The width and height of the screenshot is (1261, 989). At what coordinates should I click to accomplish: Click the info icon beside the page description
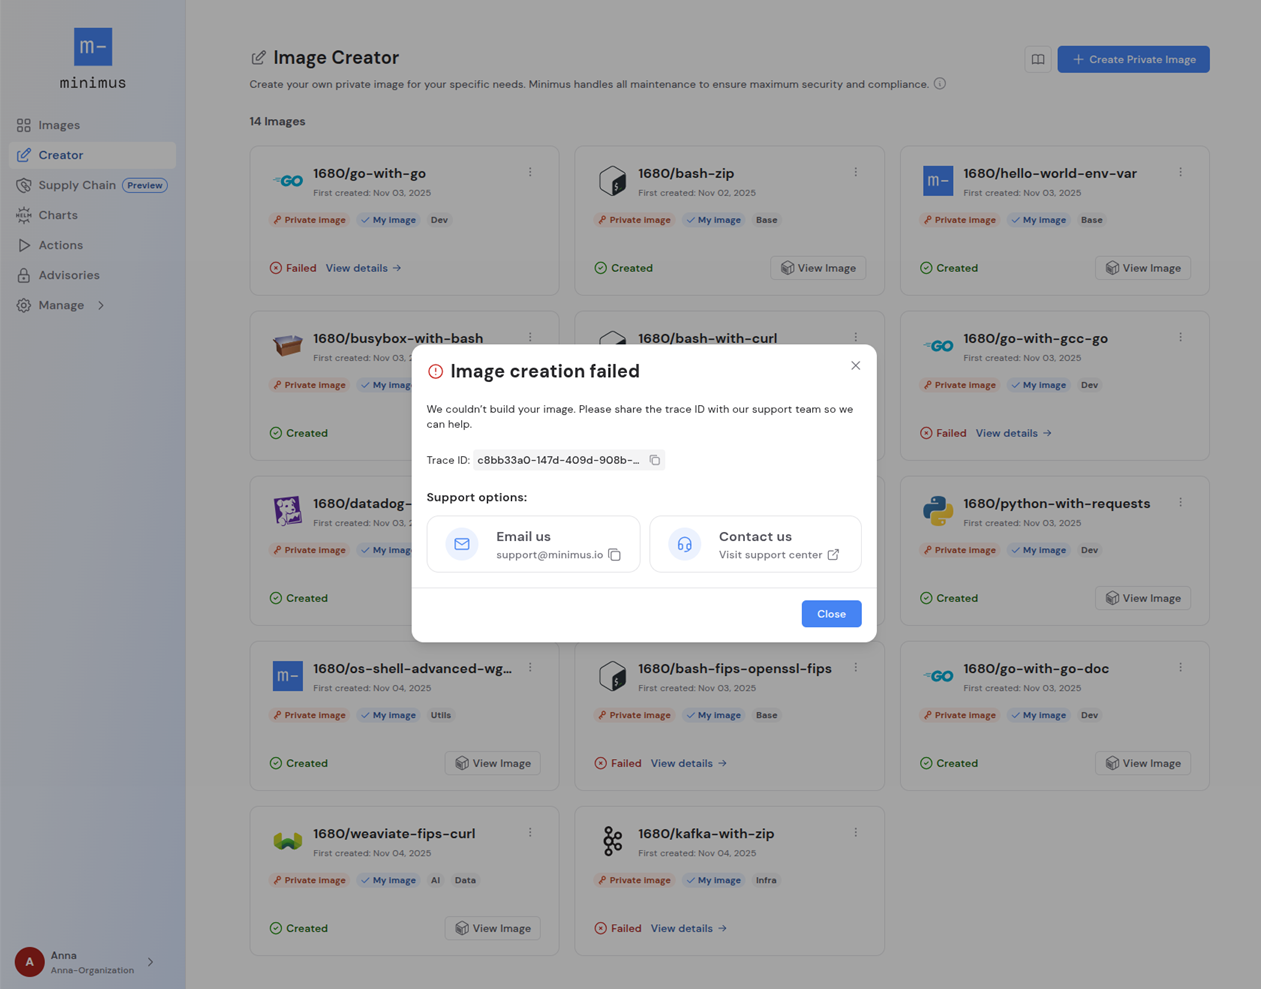(940, 84)
